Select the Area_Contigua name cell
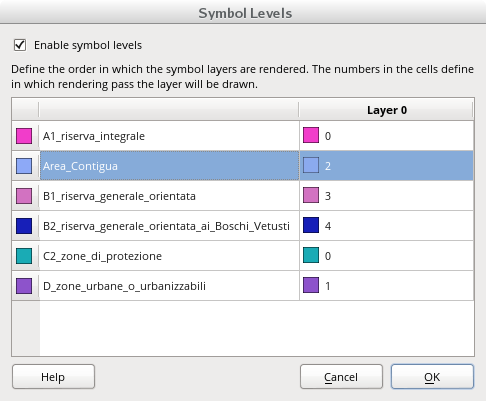 coord(169,166)
